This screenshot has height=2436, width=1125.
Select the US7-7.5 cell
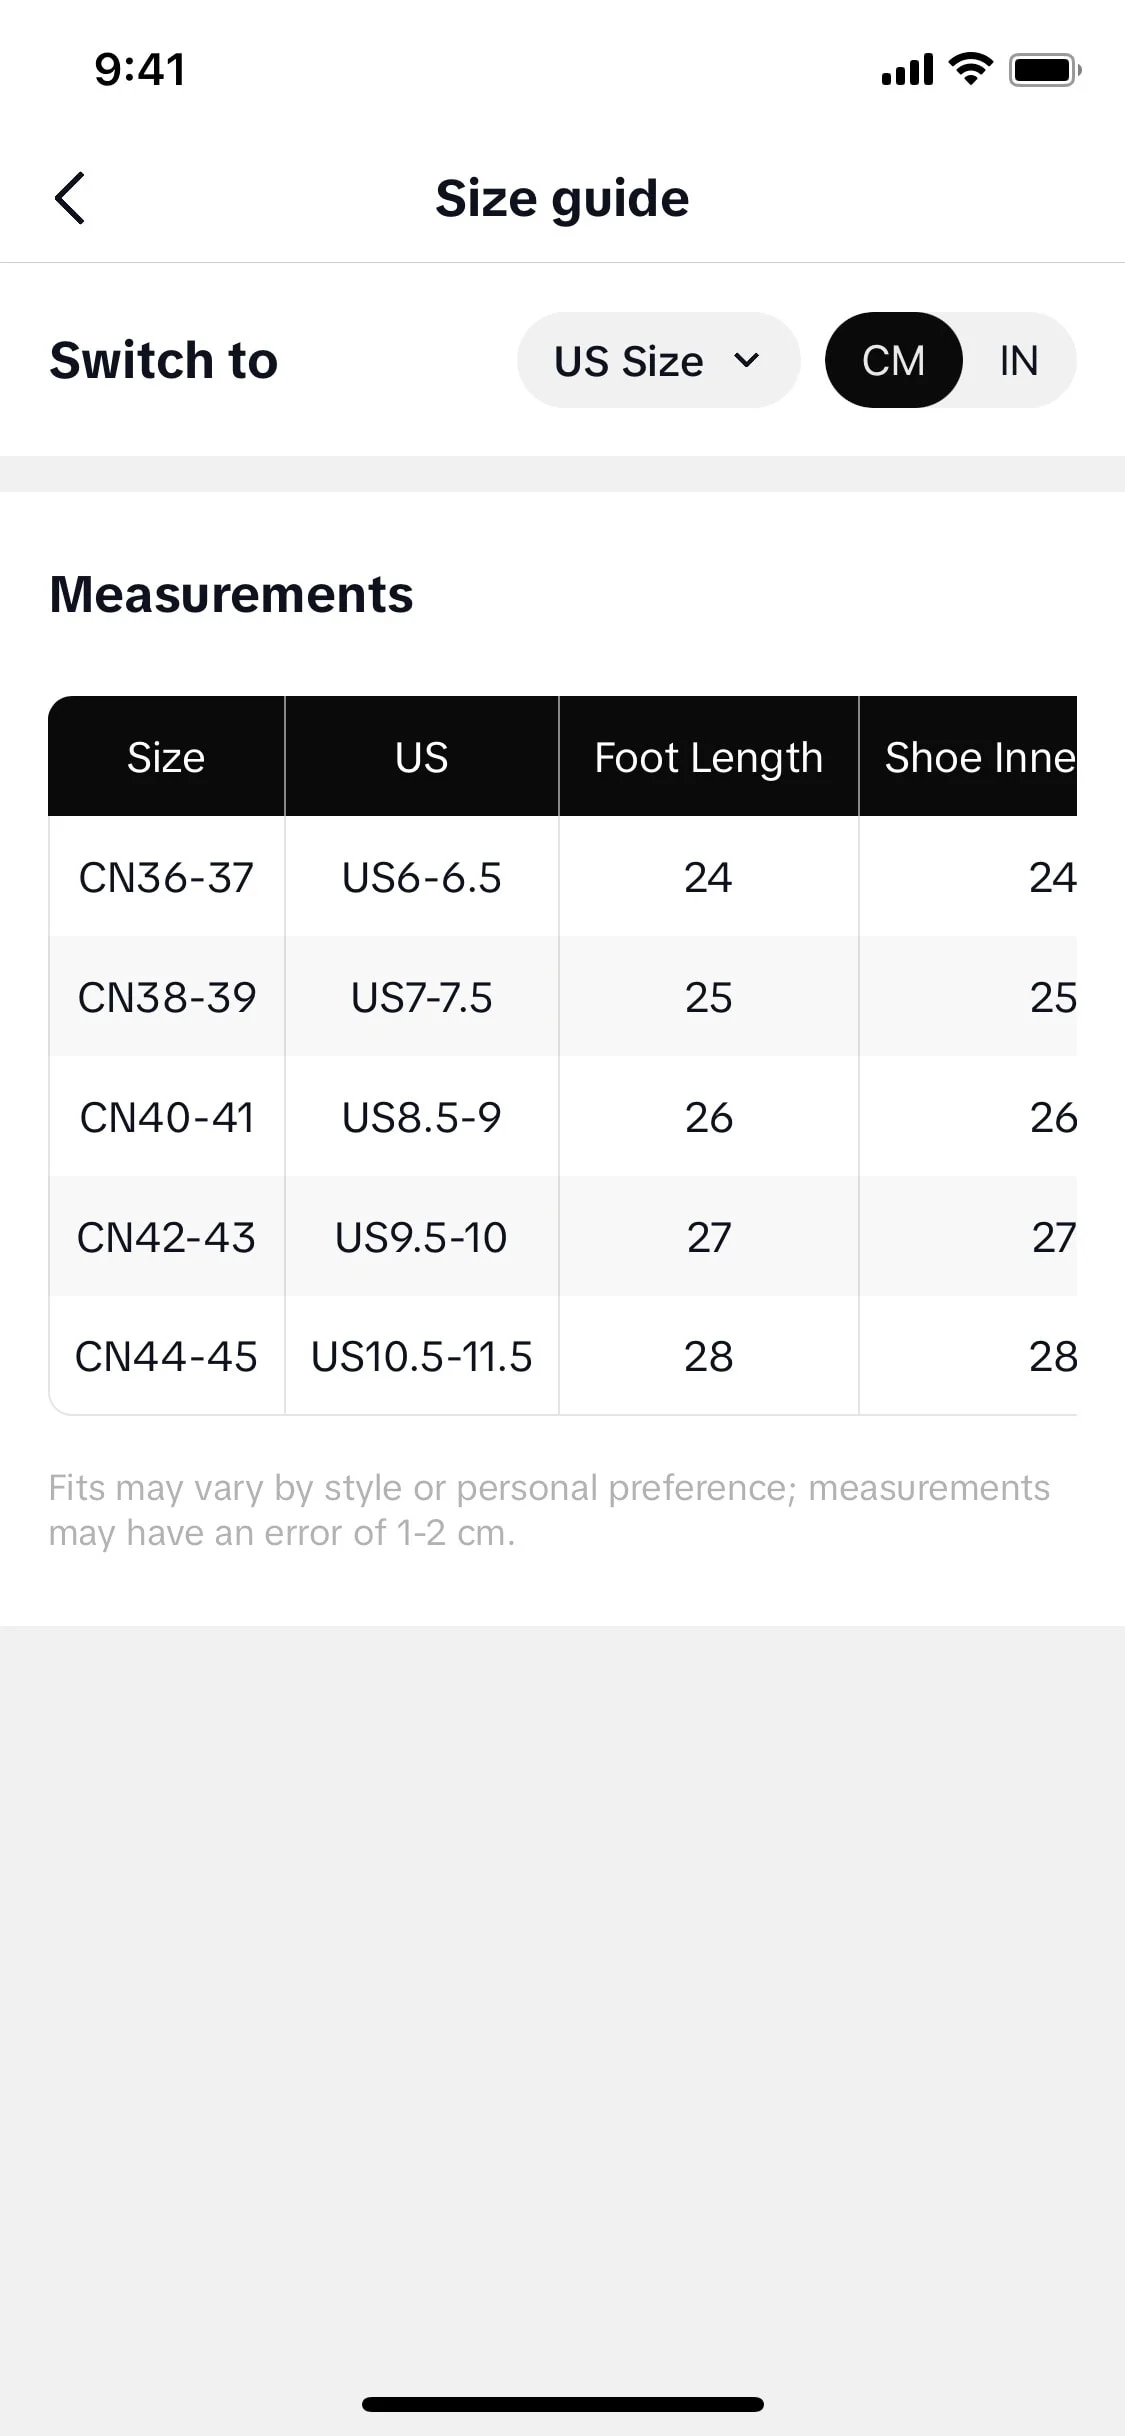pos(421,997)
